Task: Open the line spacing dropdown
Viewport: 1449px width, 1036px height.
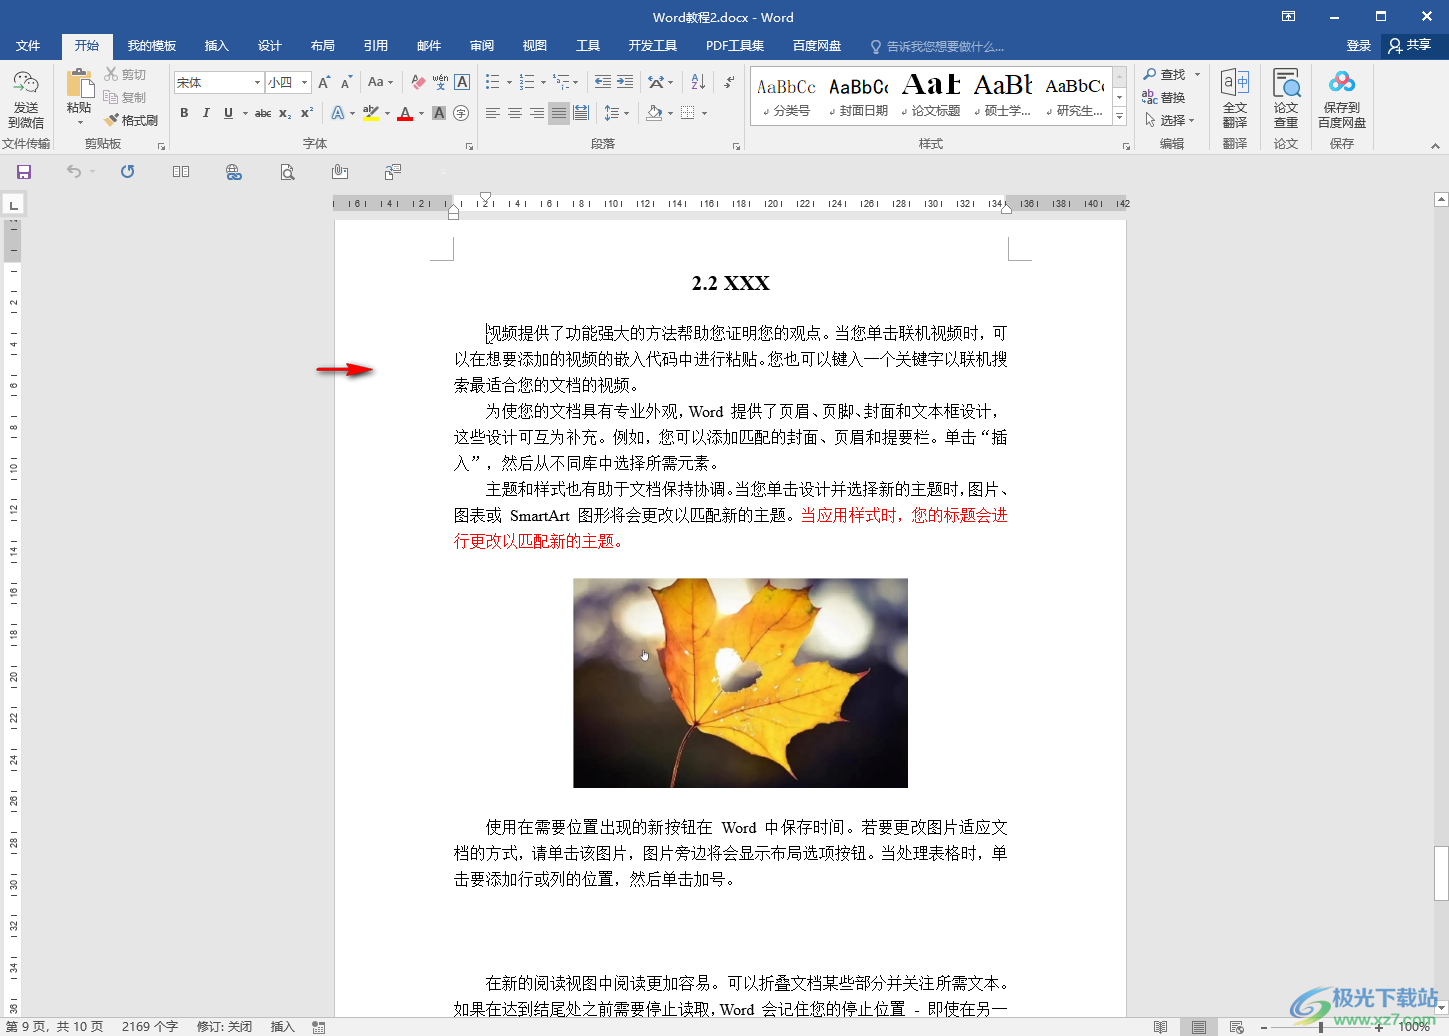Action: (x=616, y=113)
